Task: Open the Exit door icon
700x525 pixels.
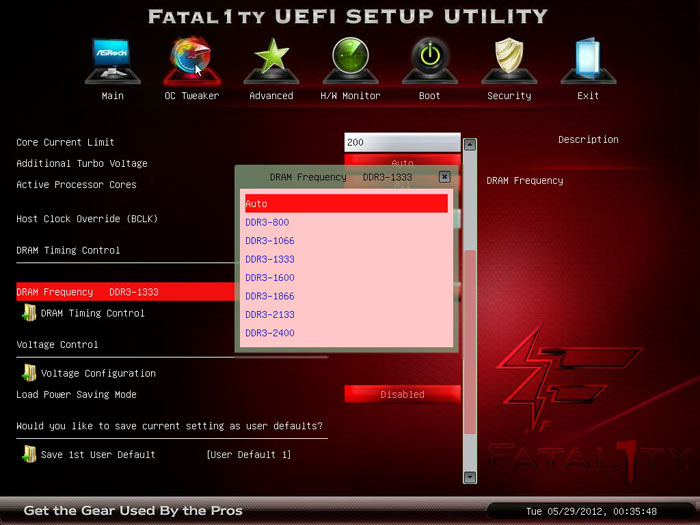Action: pos(588,60)
